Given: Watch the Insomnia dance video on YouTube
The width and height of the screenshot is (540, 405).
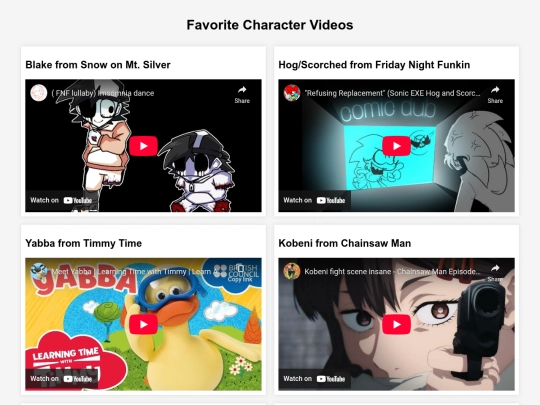Looking at the screenshot, I should (x=61, y=200).
